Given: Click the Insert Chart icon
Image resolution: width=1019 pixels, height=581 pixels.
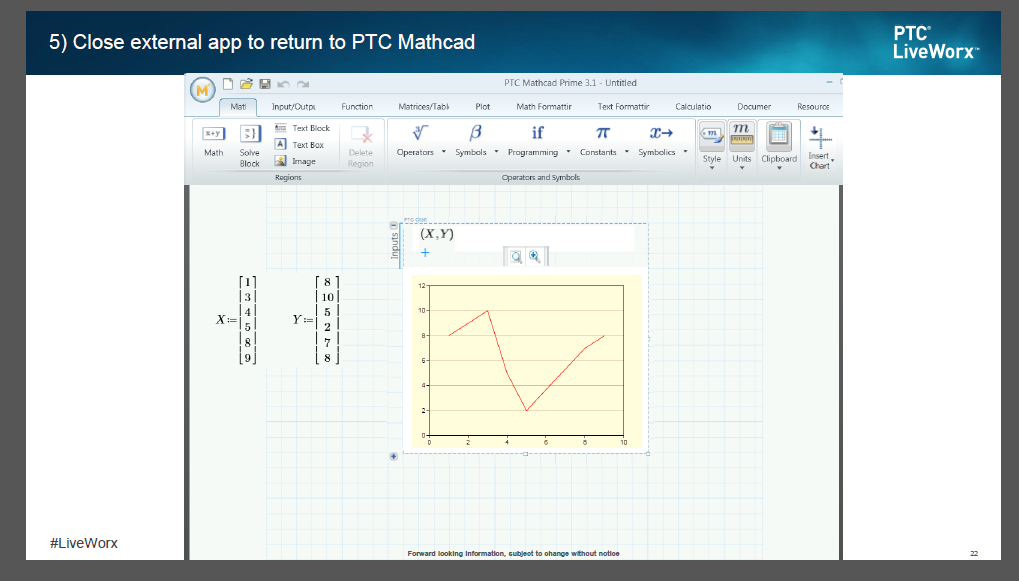Looking at the screenshot, I should [x=819, y=138].
